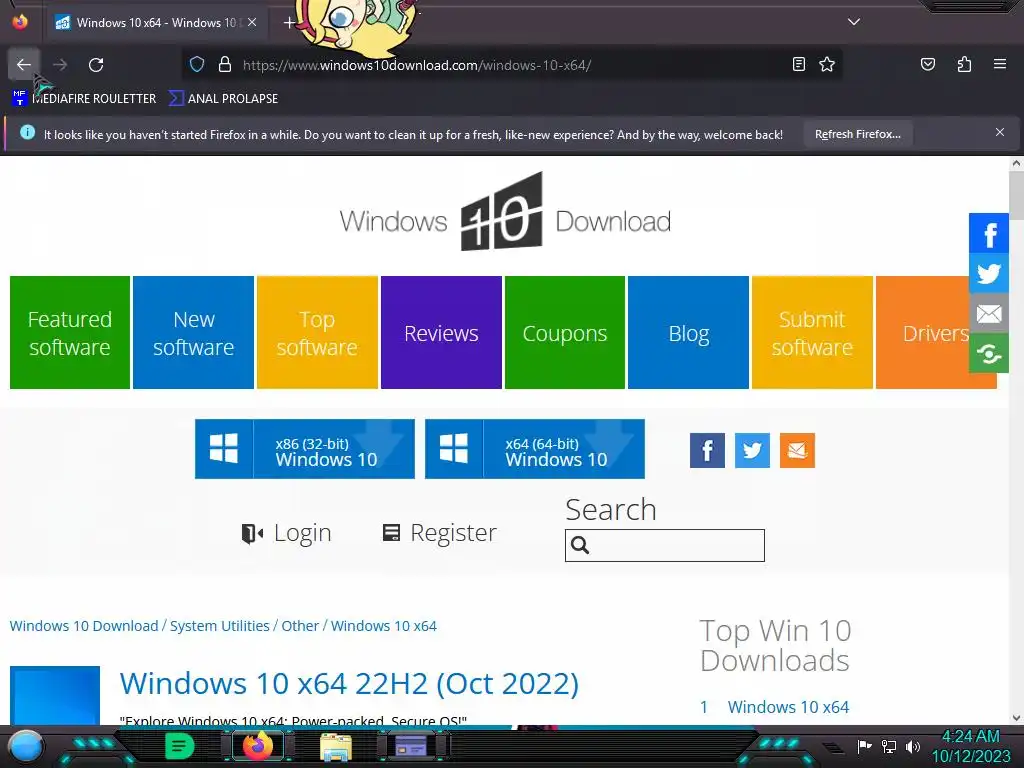Open a new tab with plus button

(x=289, y=23)
